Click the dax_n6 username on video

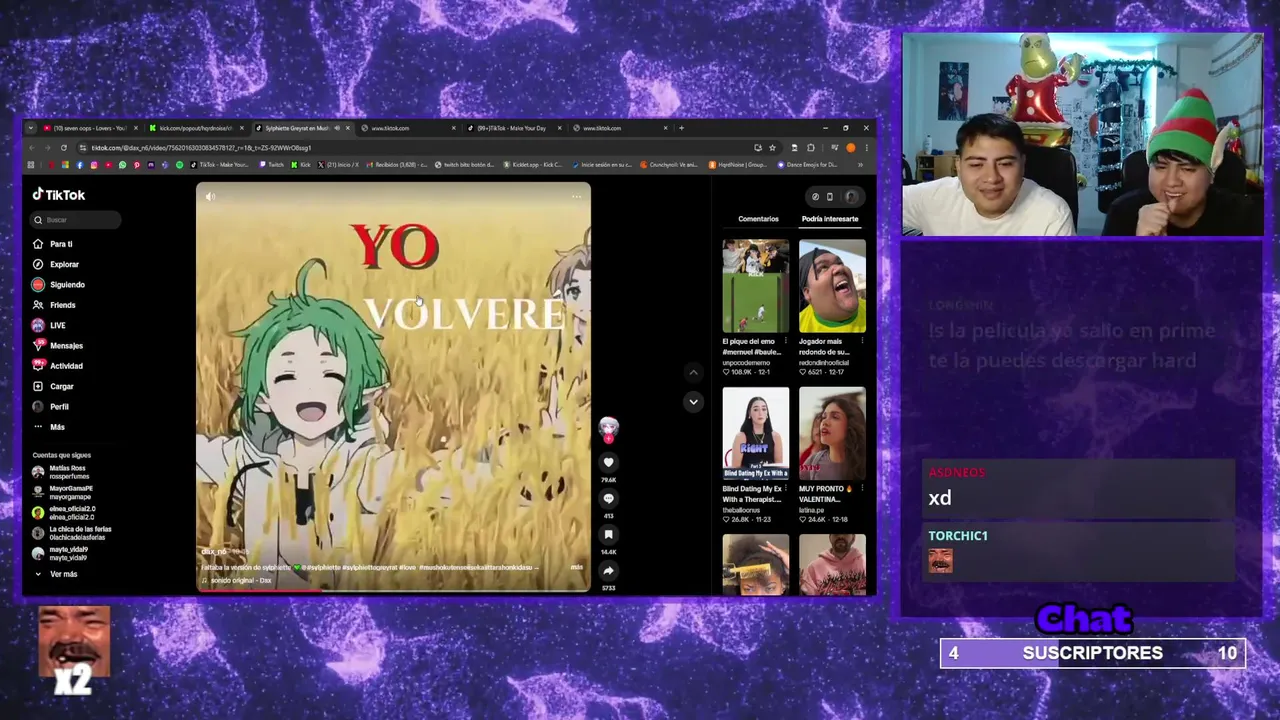pyautogui.click(x=214, y=551)
